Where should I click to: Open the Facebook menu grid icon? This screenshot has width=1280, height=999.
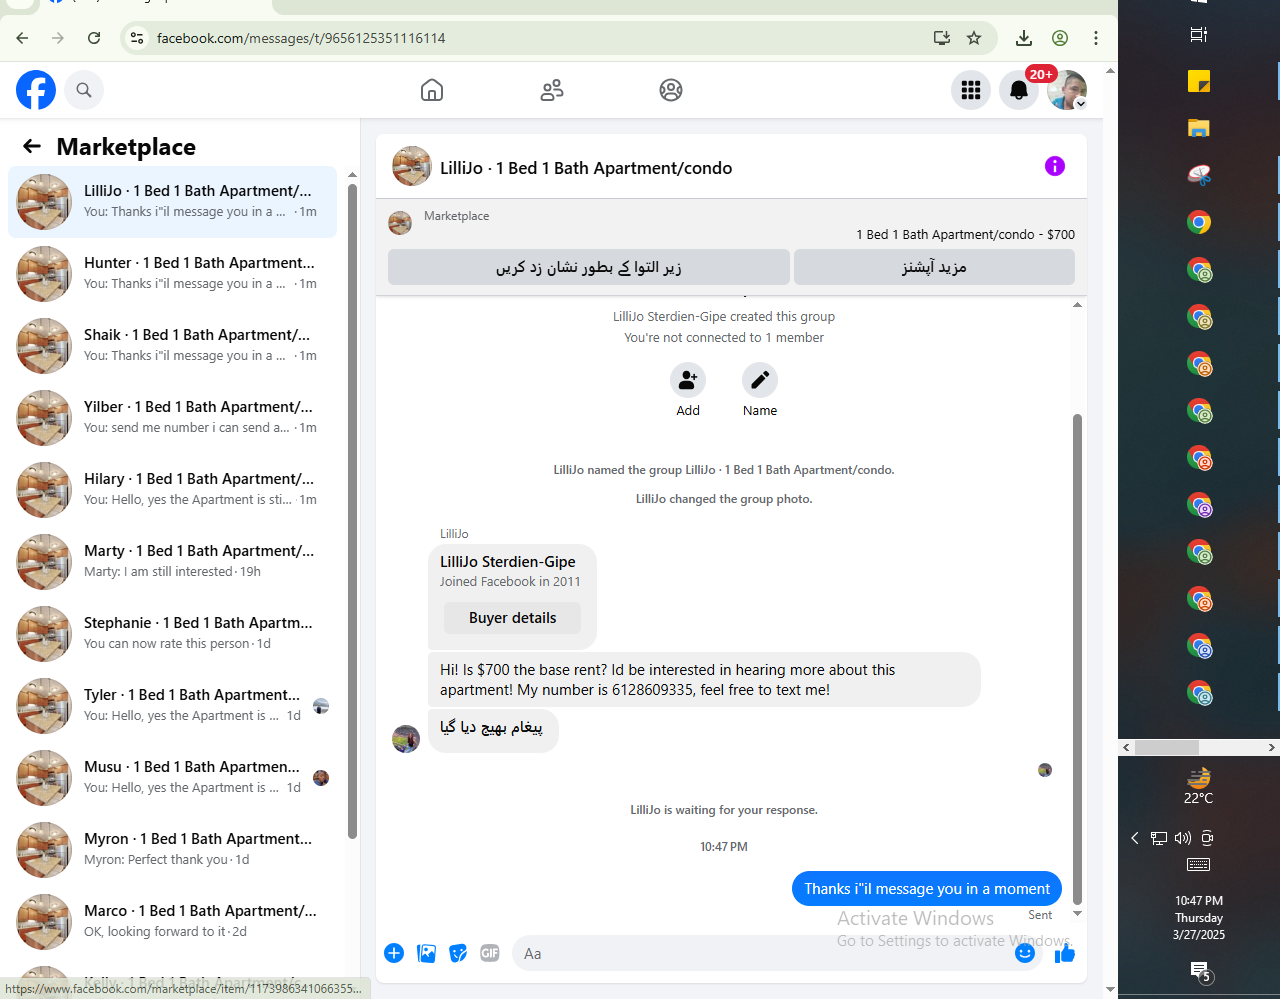[971, 90]
